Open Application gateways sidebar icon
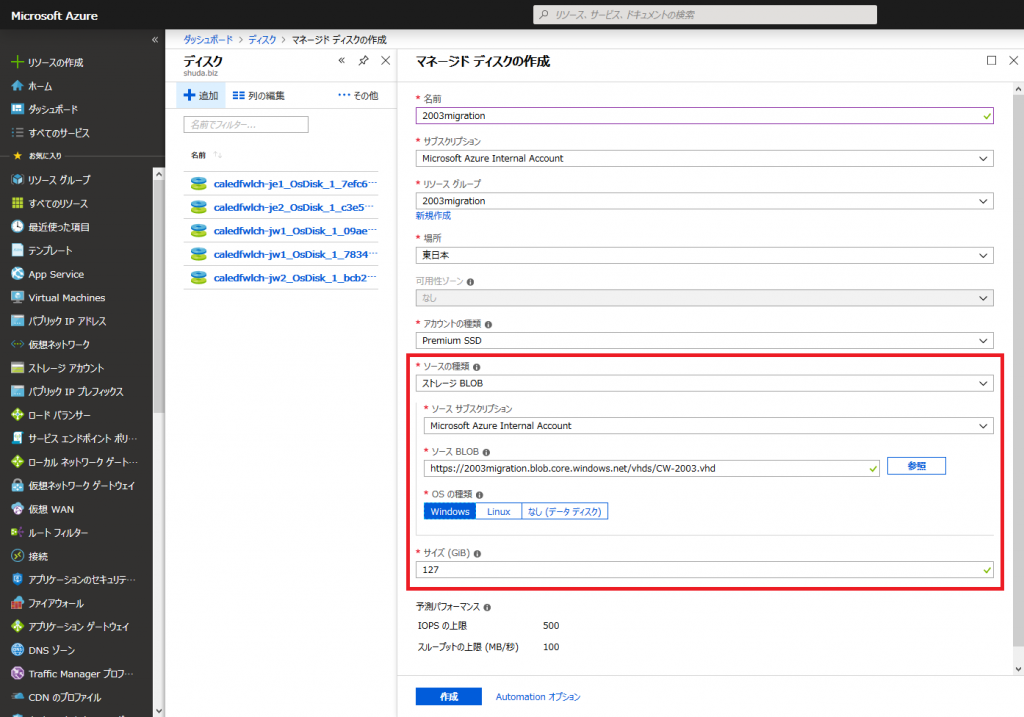Viewport: 1024px width, 717px height. point(18,626)
